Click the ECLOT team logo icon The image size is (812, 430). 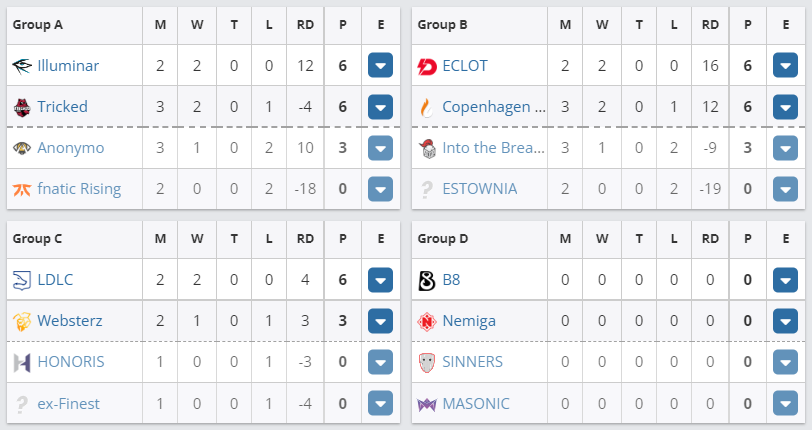427,67
